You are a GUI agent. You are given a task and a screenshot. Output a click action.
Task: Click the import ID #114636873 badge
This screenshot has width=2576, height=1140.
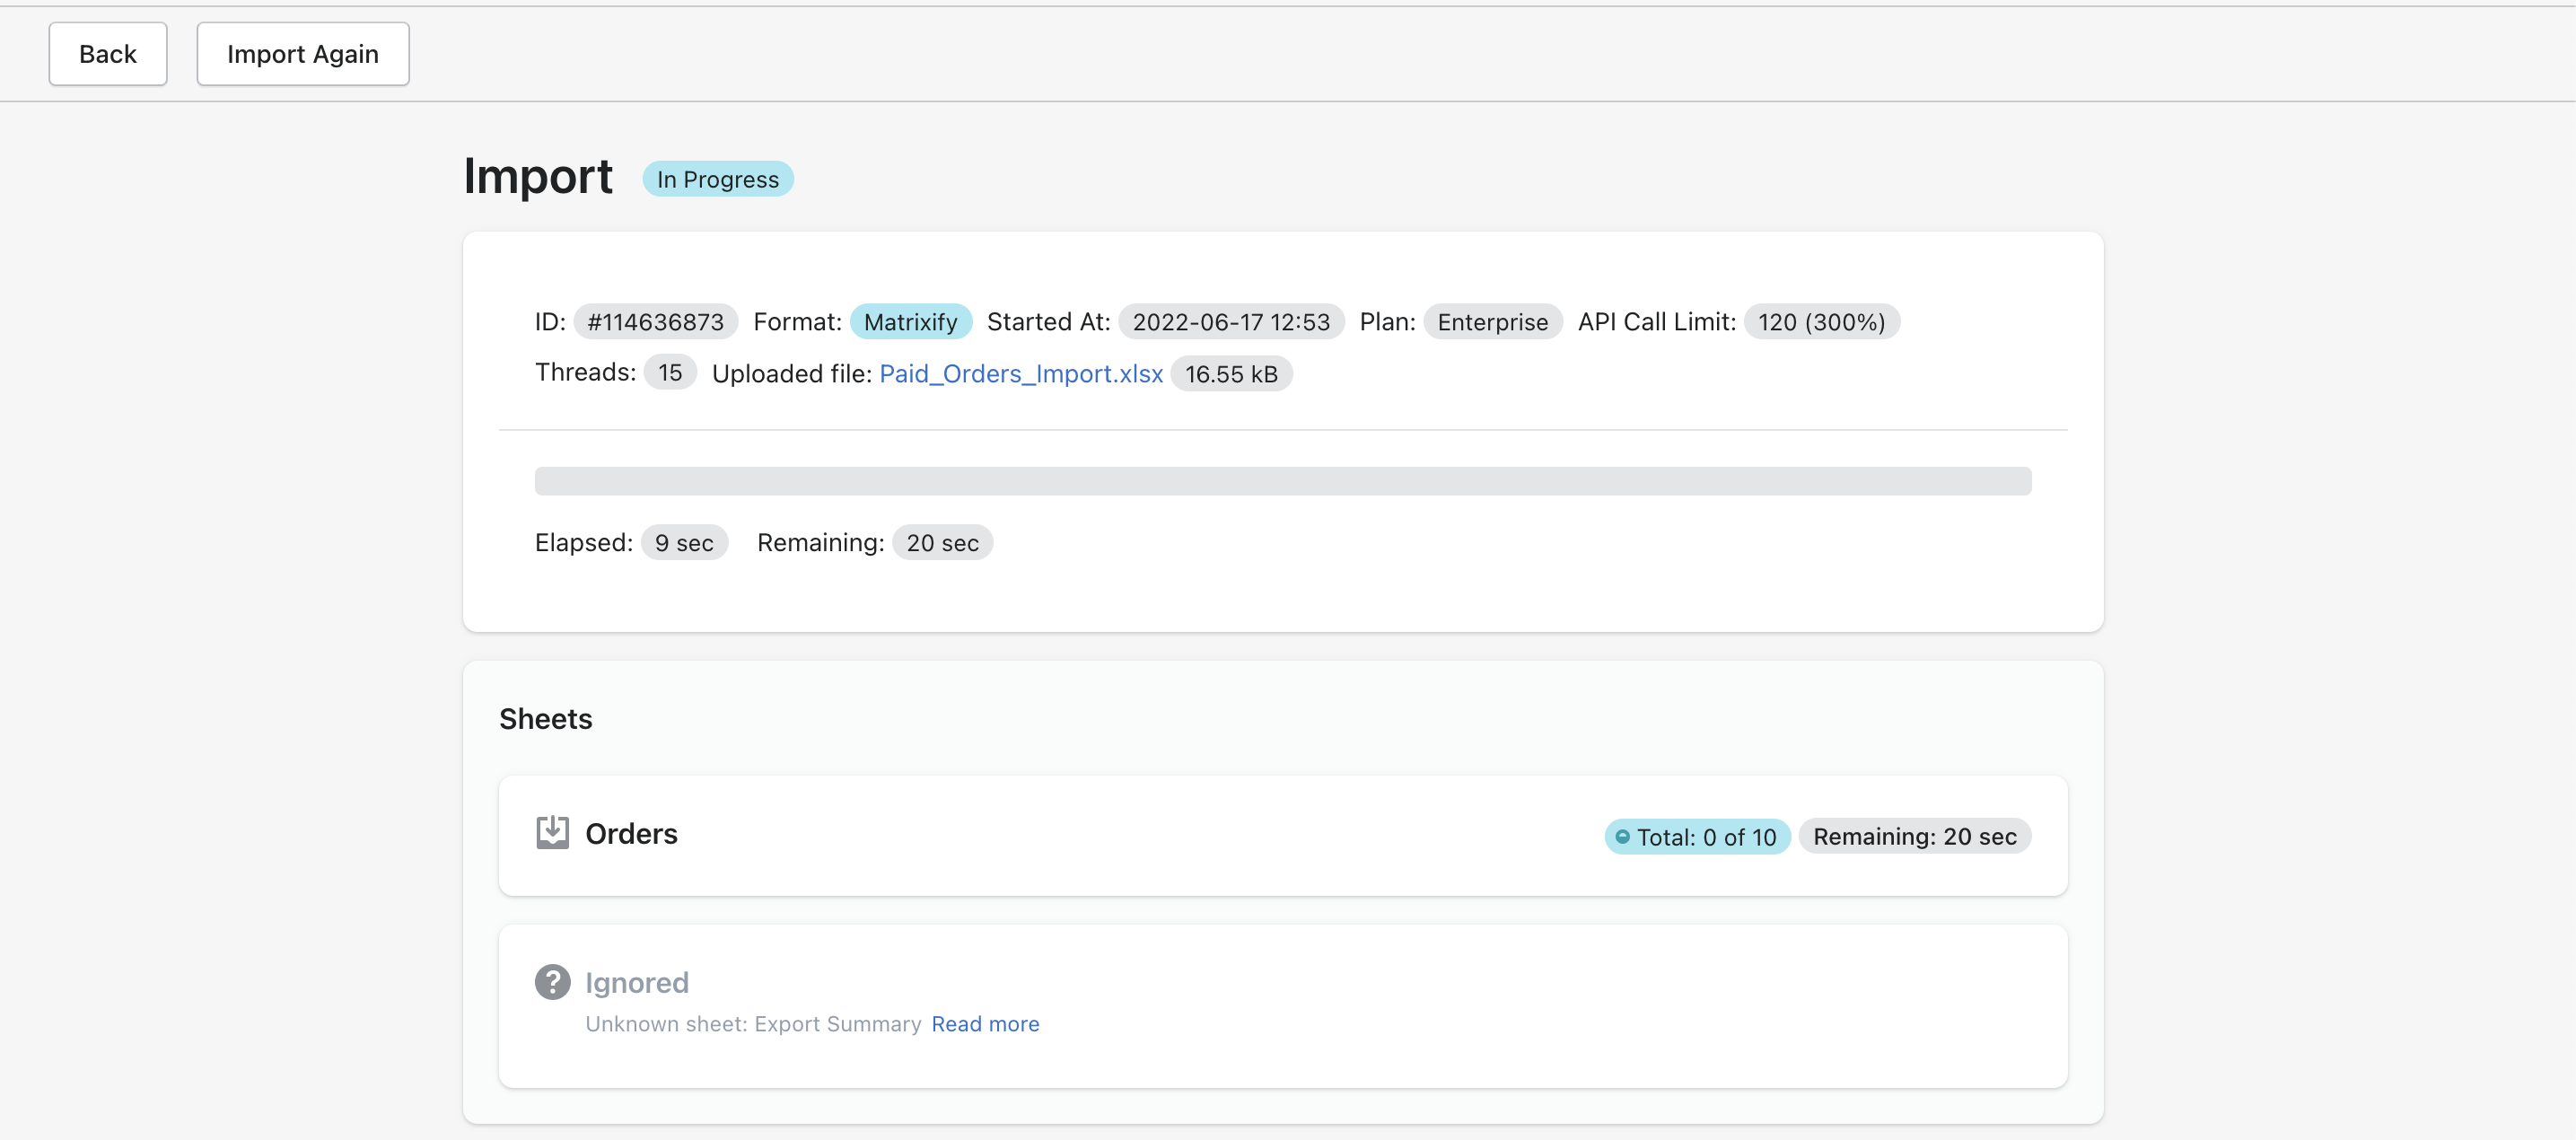(655, 322)
